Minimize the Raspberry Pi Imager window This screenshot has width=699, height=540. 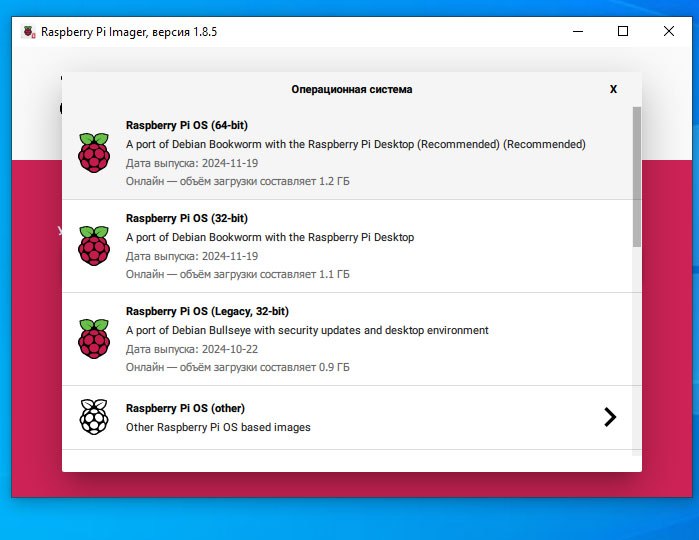578,32
